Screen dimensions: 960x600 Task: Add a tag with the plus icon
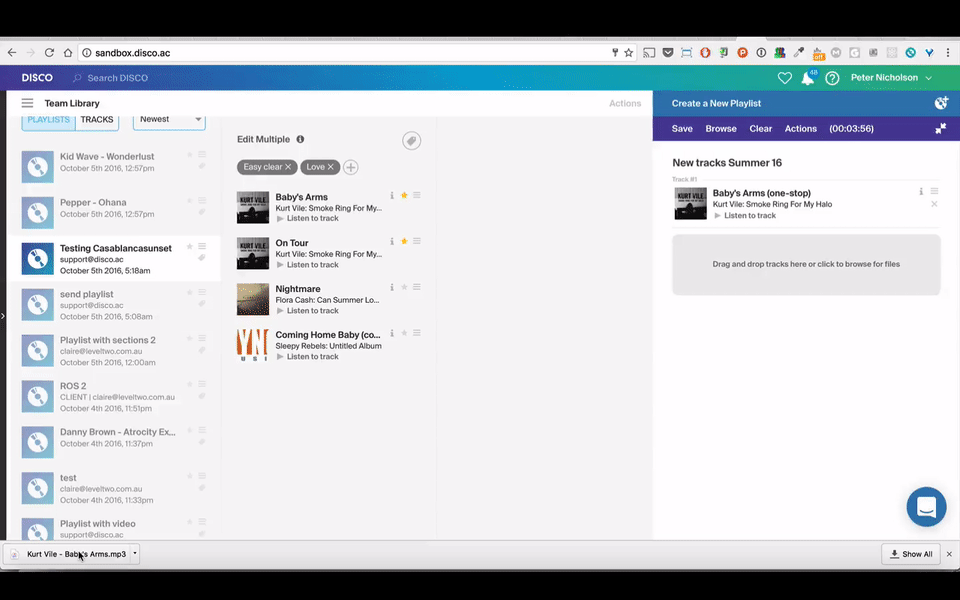pos(350,167)
